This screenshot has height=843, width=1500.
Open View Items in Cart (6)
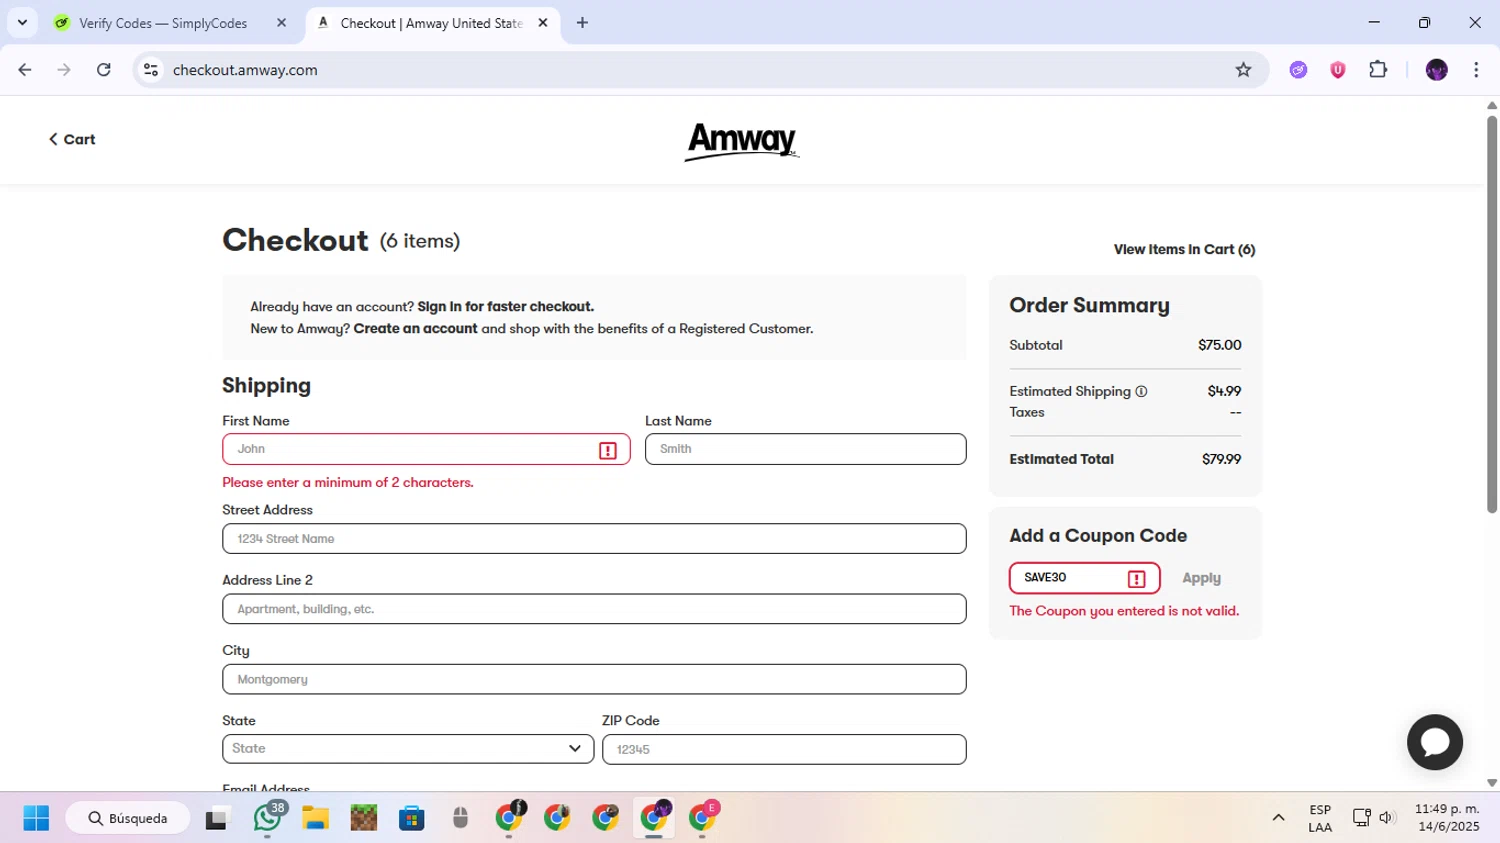(1184, 249)
